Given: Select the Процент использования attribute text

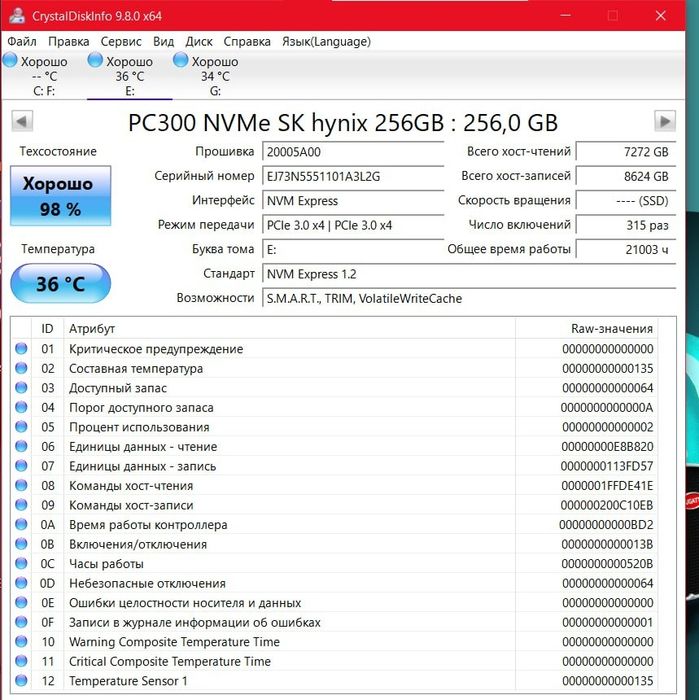Looking at the screenshot, I should (x=139, y=427).
